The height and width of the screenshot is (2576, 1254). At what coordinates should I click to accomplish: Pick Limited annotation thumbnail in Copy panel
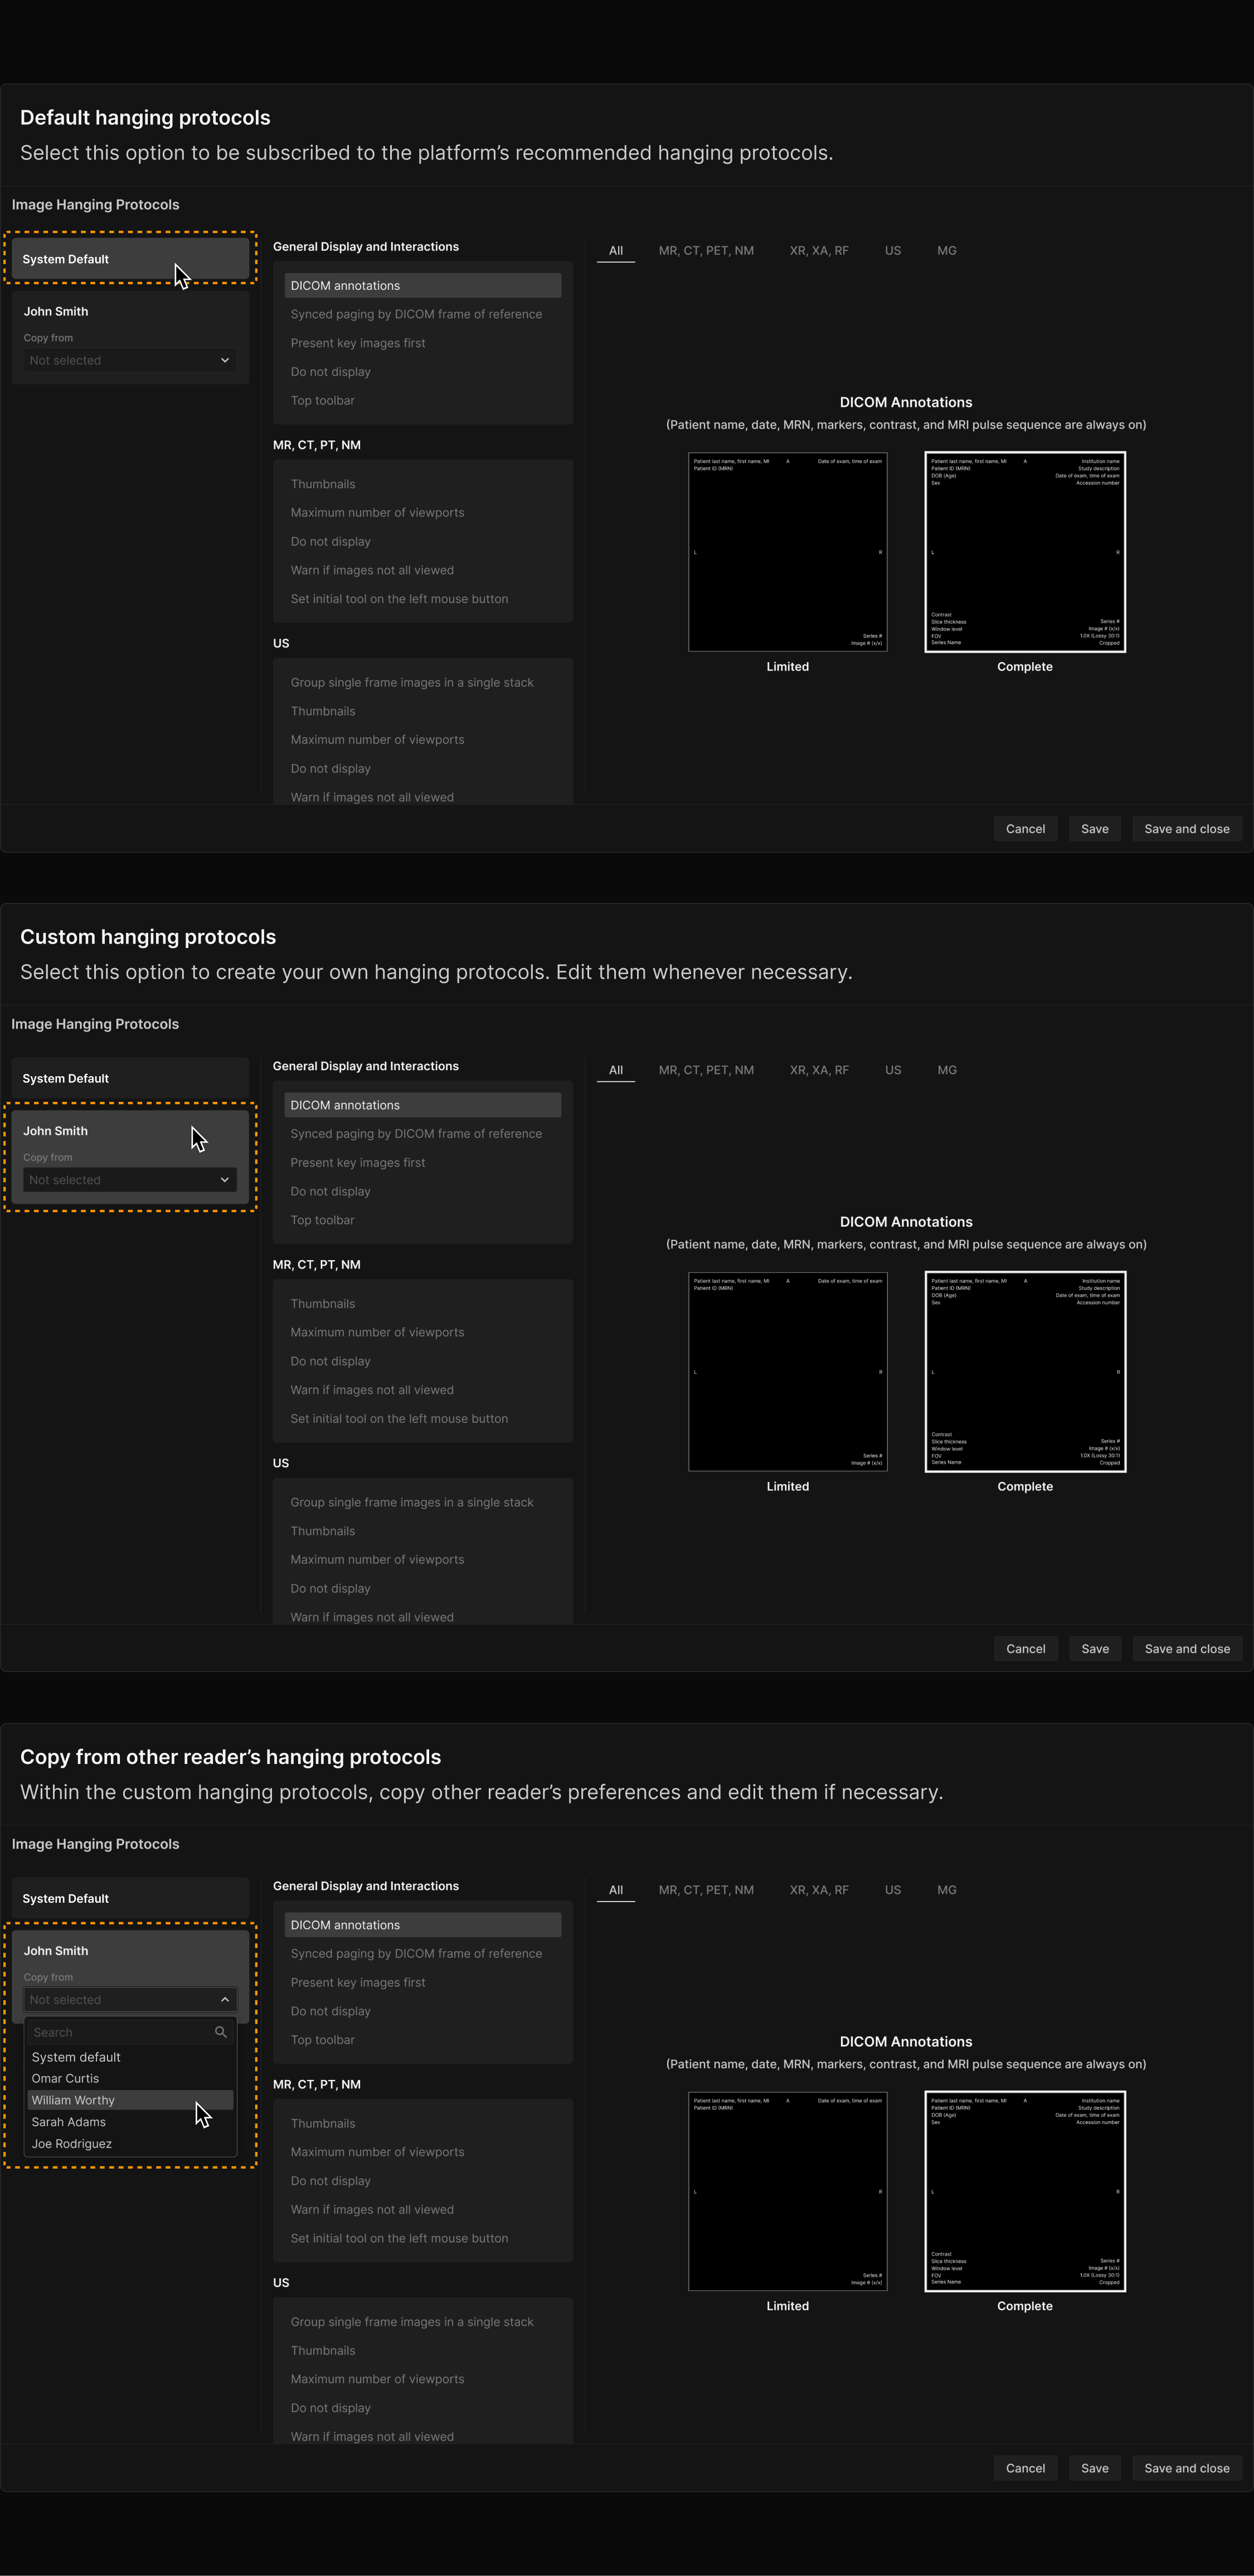tap(788, 2191)
